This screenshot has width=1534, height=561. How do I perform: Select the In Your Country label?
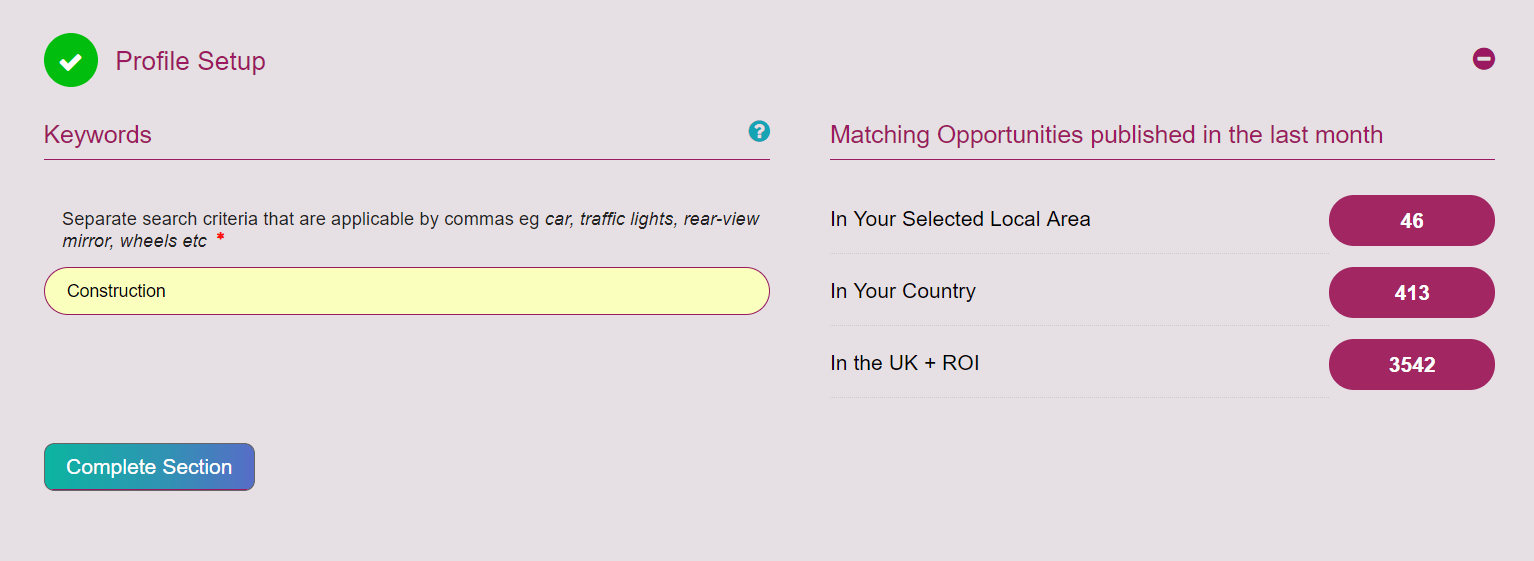click(x=902, y=291)
